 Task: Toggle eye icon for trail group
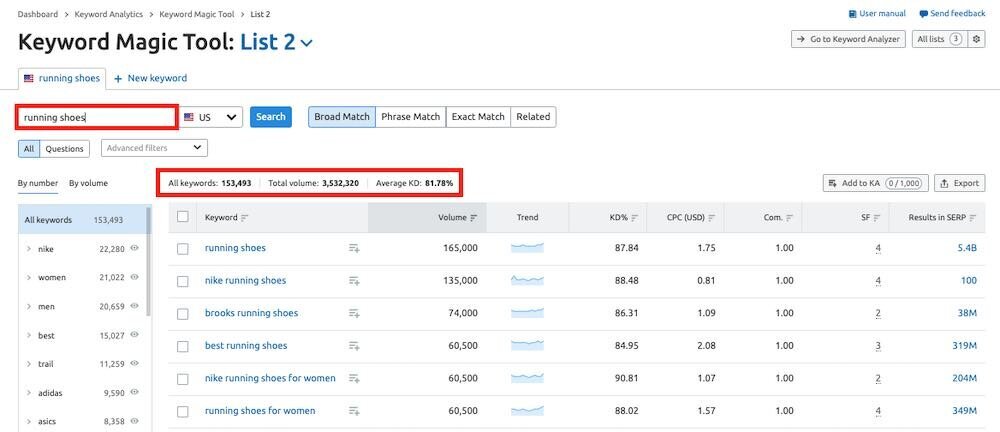point(135,364)
